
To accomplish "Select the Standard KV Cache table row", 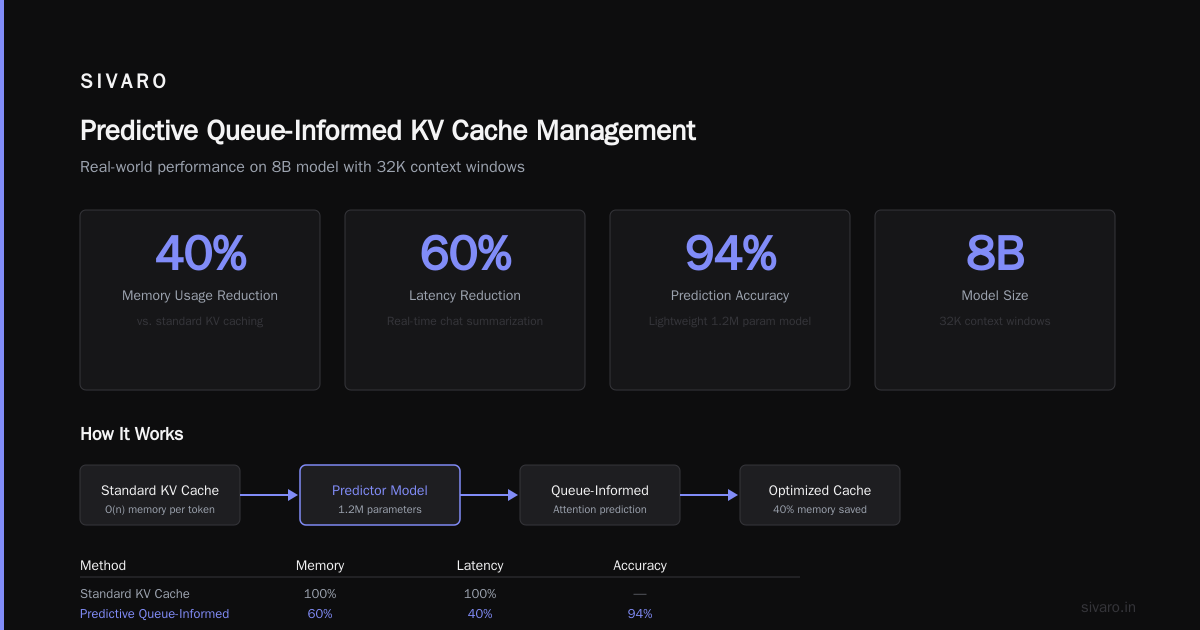I will point(440,594).
